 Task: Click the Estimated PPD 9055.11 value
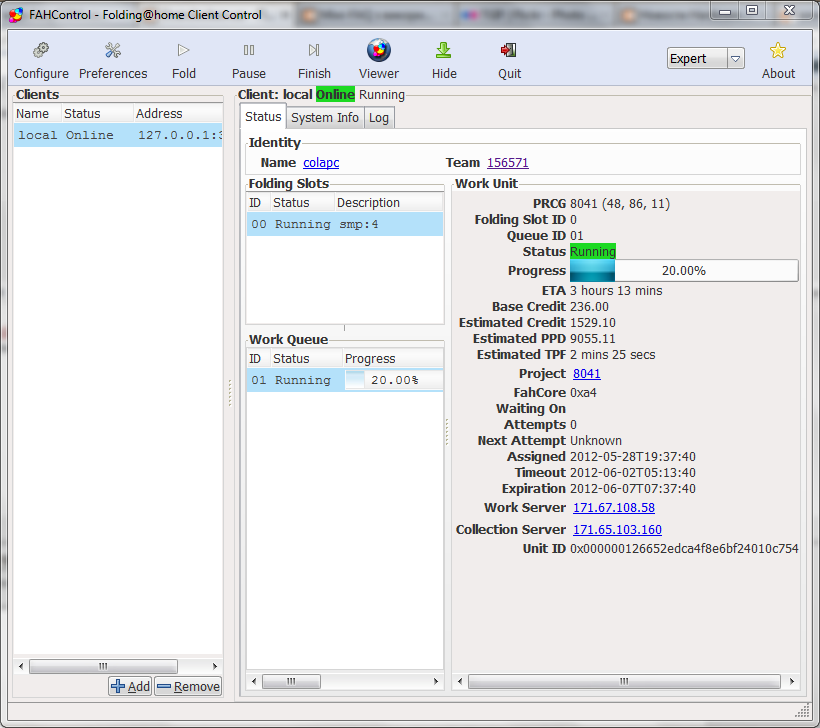click(593, 338)
